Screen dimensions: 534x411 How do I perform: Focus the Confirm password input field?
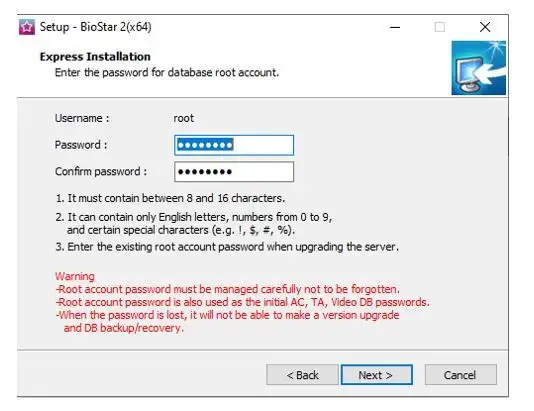234,172
